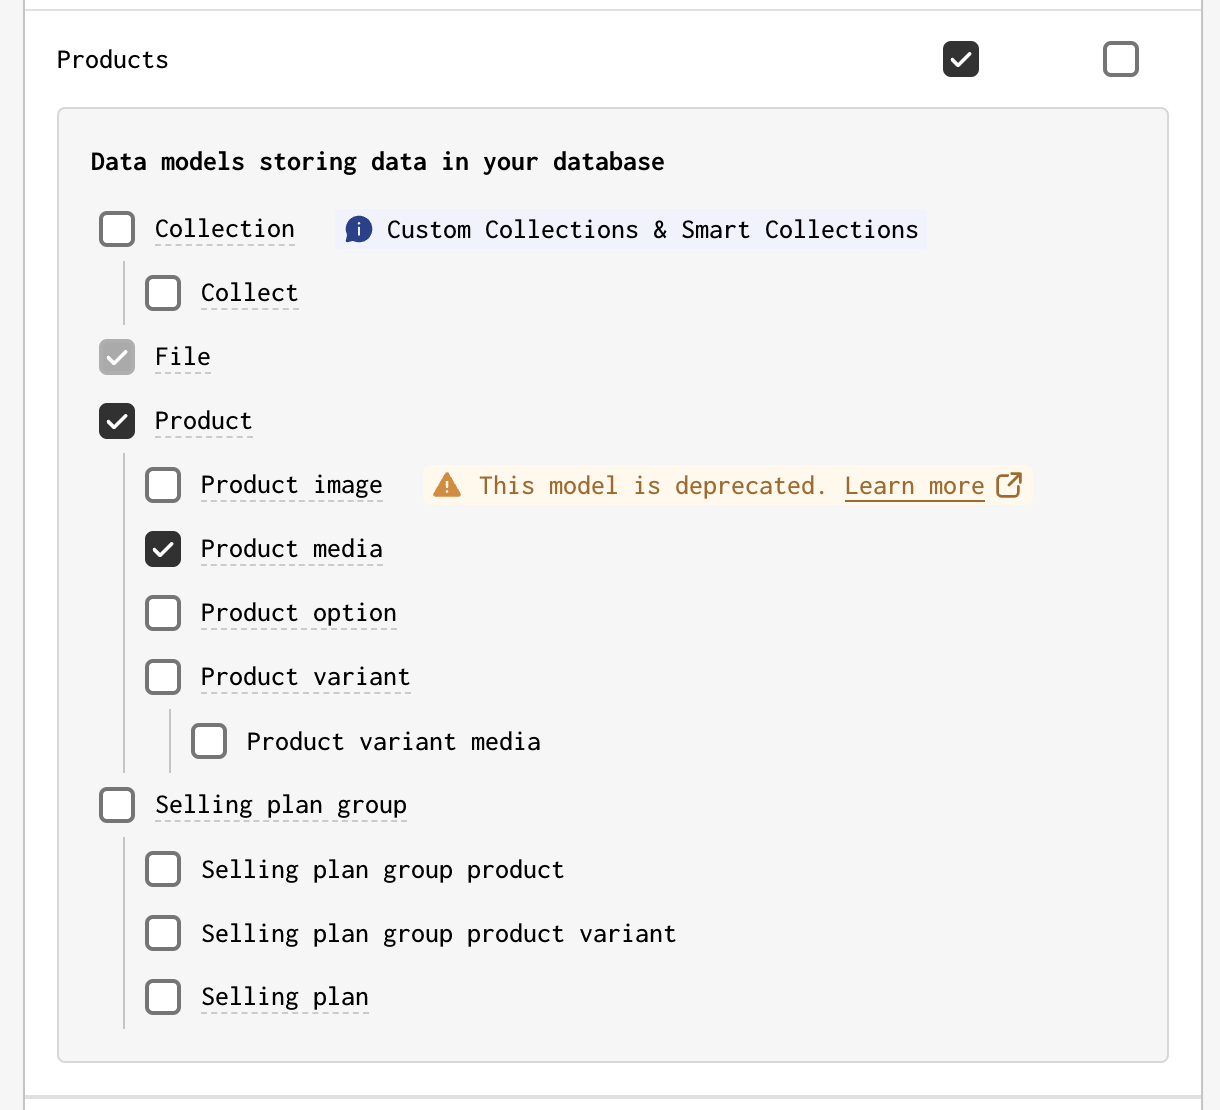Click Selling plan group product variant label
Viewport: 1220px width, 1110px height.
(439, 933)
